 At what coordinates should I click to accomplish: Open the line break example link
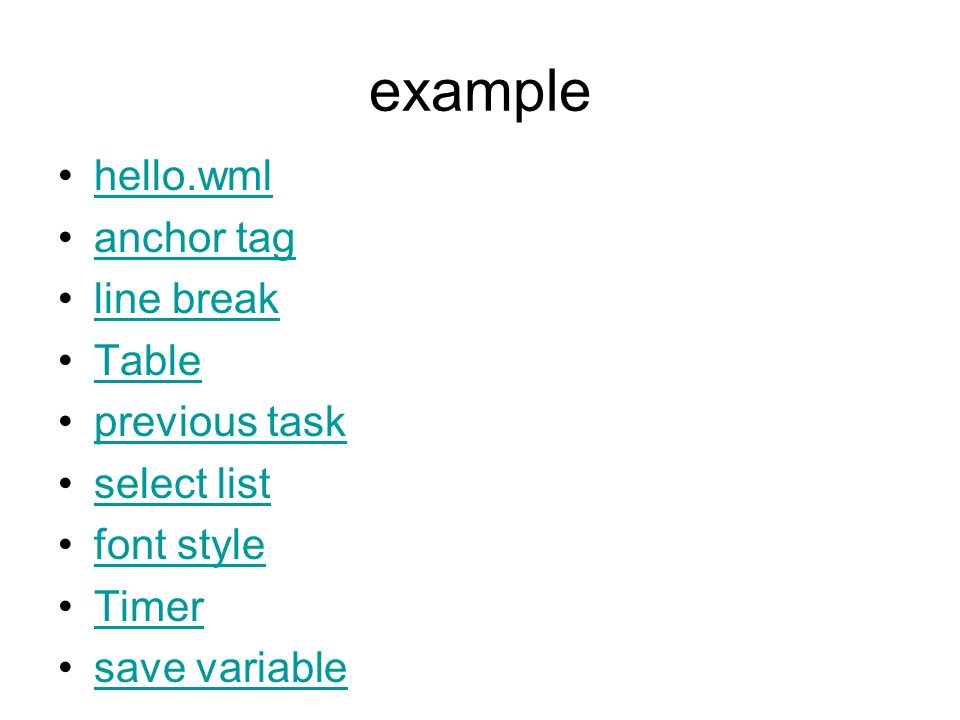tap(187, 299)
